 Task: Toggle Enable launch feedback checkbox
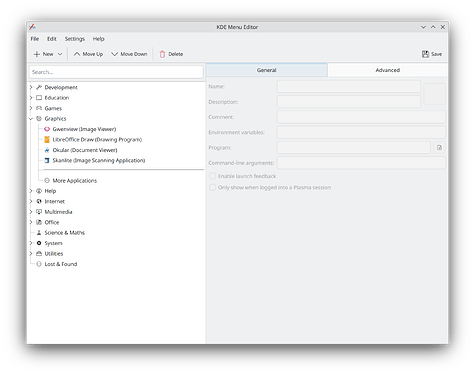pos(212,176)
